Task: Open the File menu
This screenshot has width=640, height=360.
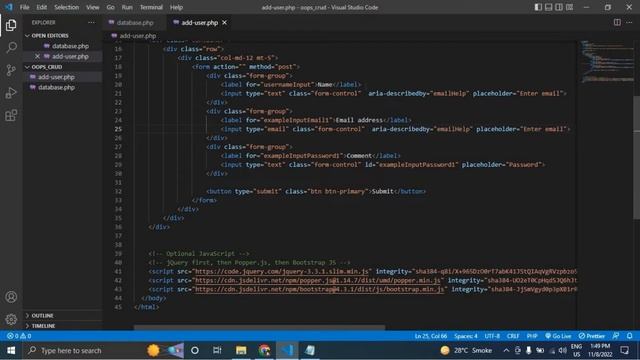Action: coord(24,7)
